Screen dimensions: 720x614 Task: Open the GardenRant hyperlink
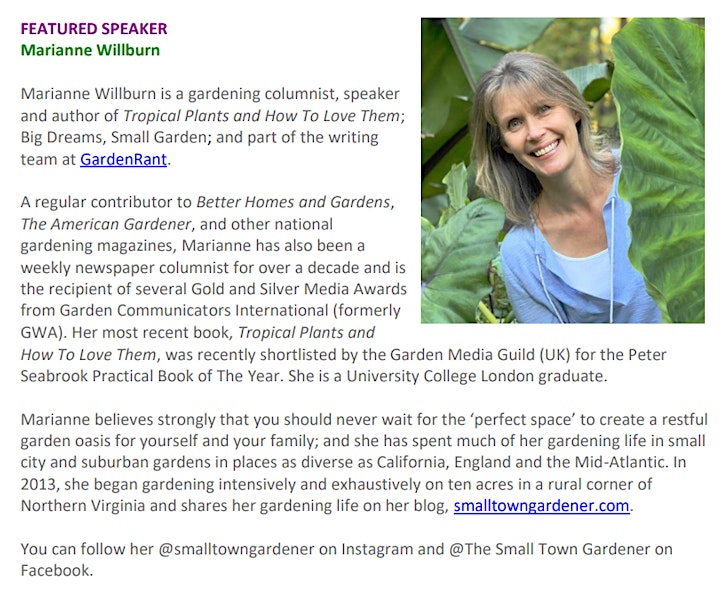click(123, 159)
